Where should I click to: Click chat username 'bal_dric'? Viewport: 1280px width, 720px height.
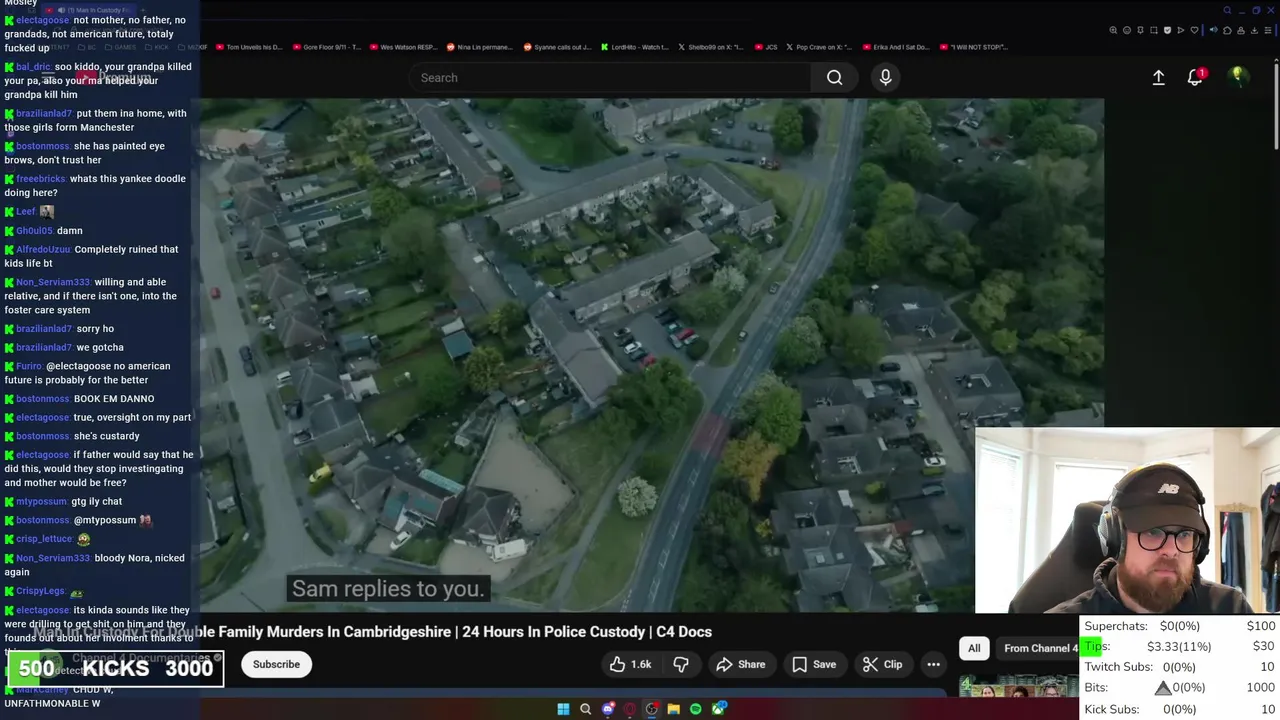pyautogui.click(x=33, y=67)
